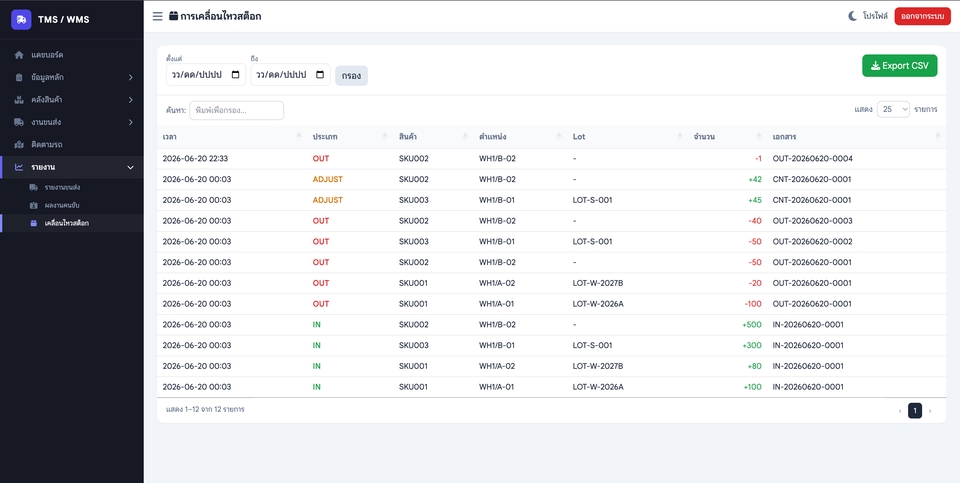Open the งานขนส่ง menu item
The image size is (960, 483).
(x=72, y=122)
